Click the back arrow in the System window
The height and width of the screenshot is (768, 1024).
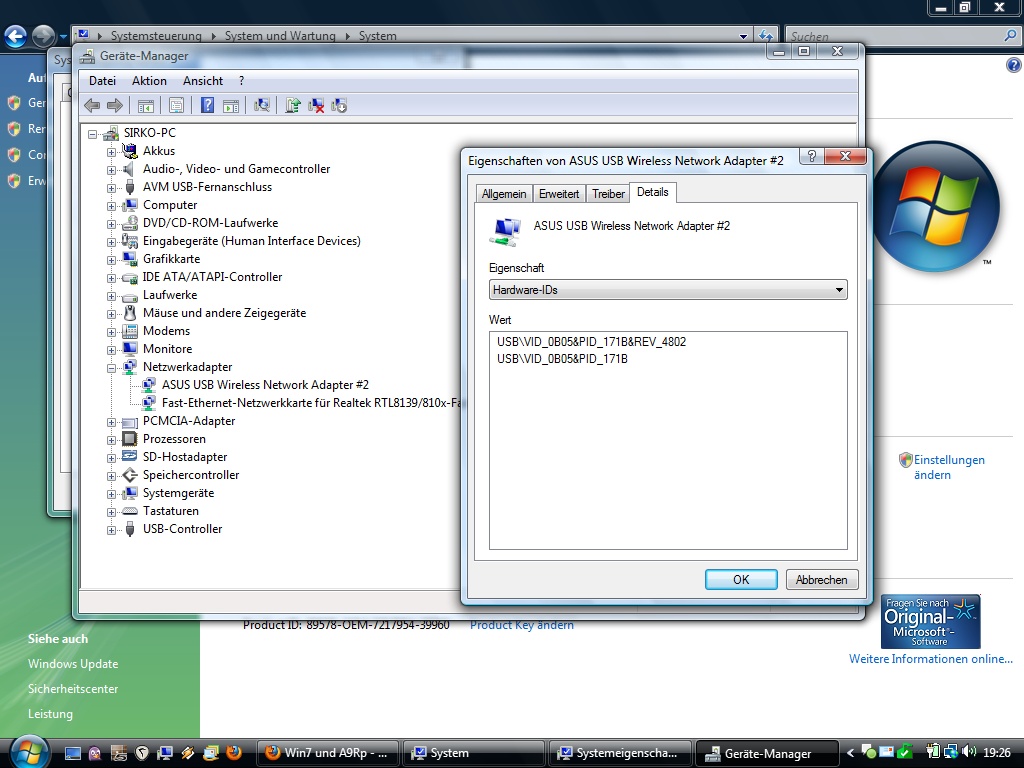point(16,36)
